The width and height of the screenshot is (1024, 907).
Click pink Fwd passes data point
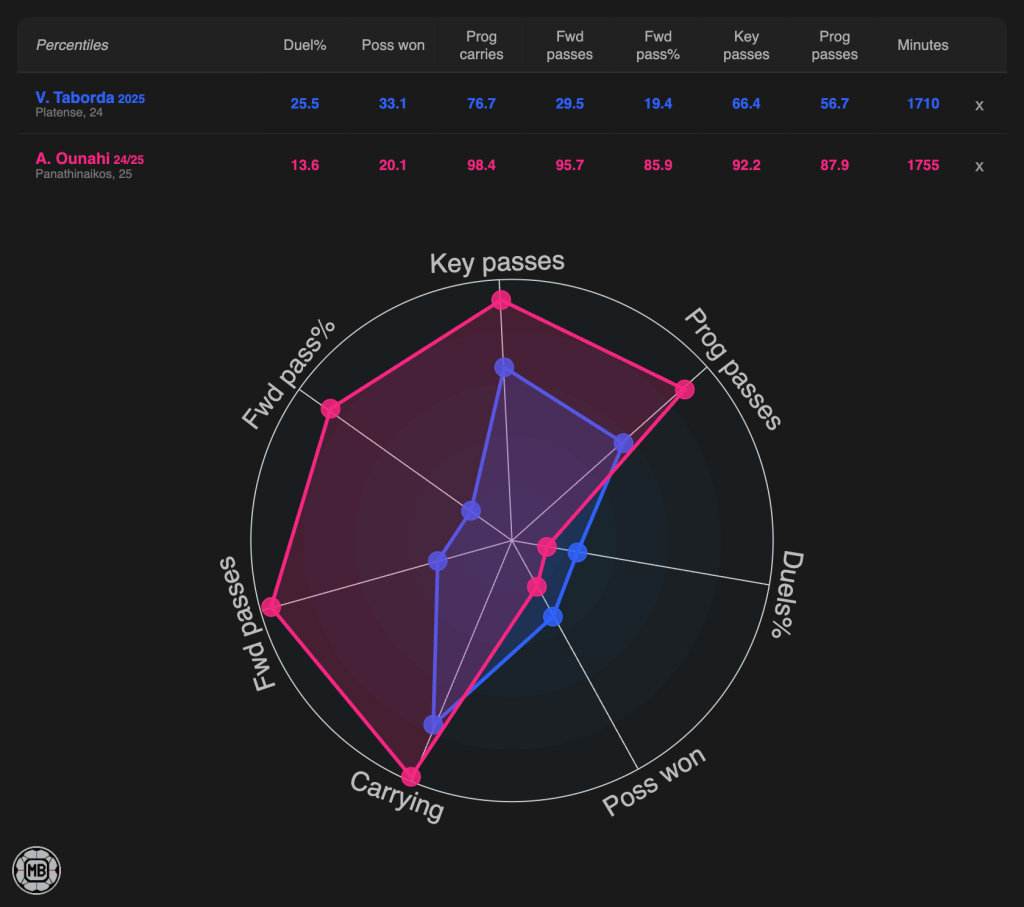pos(271,607)
